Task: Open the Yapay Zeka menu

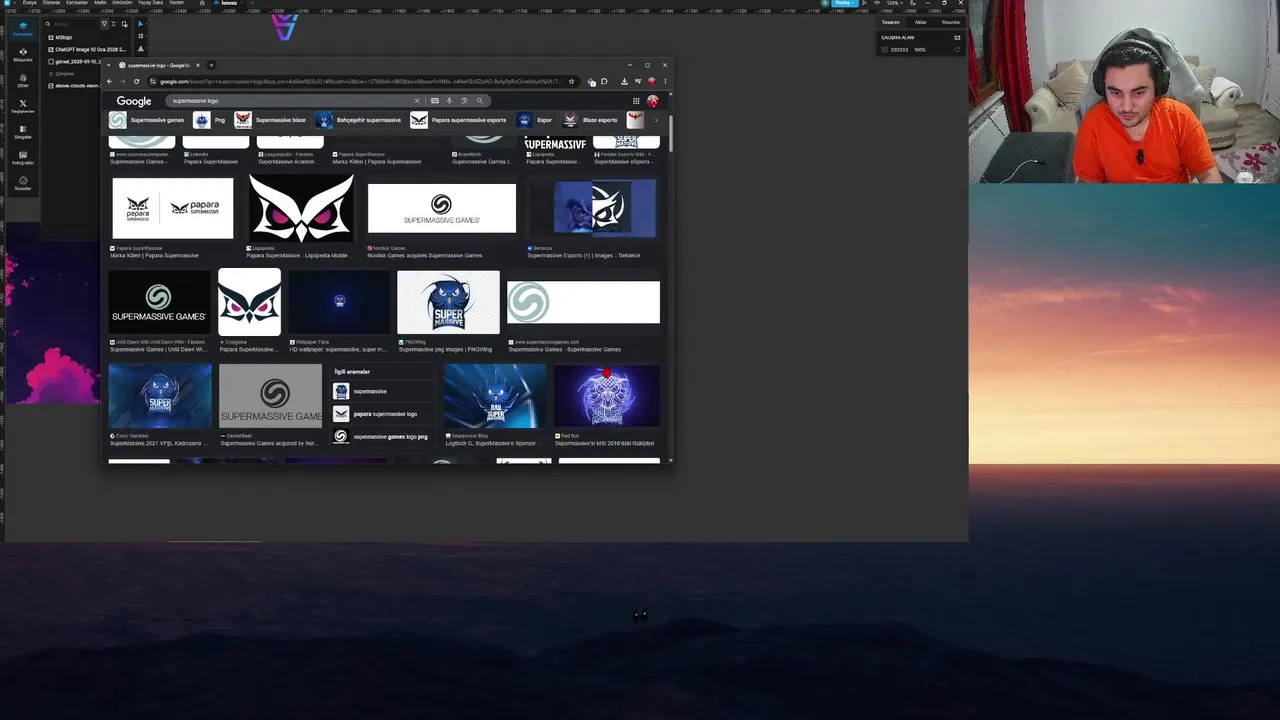Action: pyautogui.click(x=150, y=3)
